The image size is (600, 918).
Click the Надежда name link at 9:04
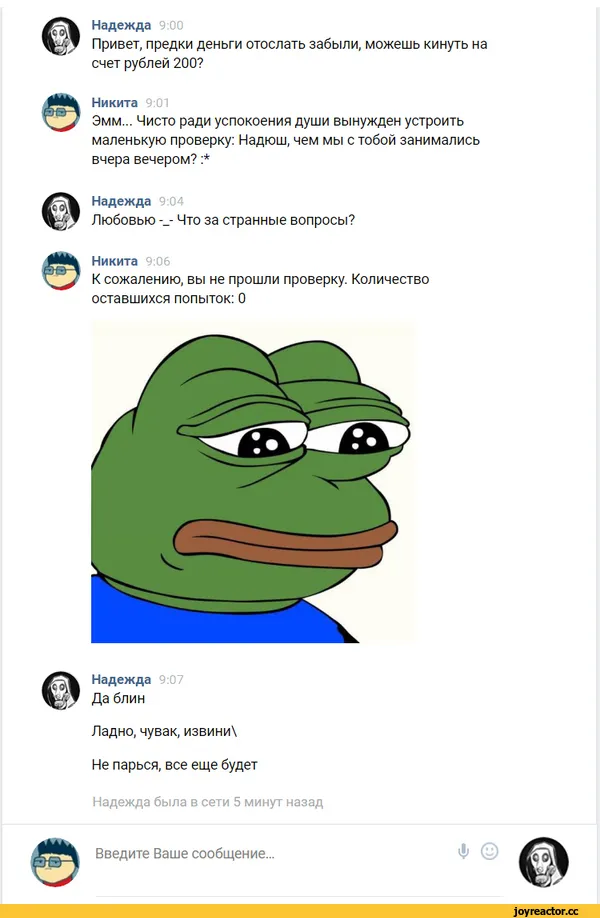click(121, 201)
